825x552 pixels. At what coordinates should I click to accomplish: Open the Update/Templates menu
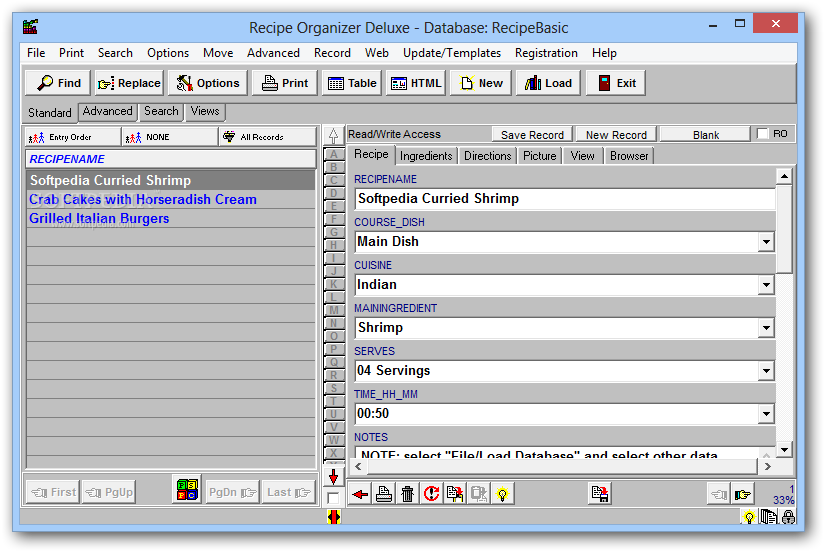451,53
